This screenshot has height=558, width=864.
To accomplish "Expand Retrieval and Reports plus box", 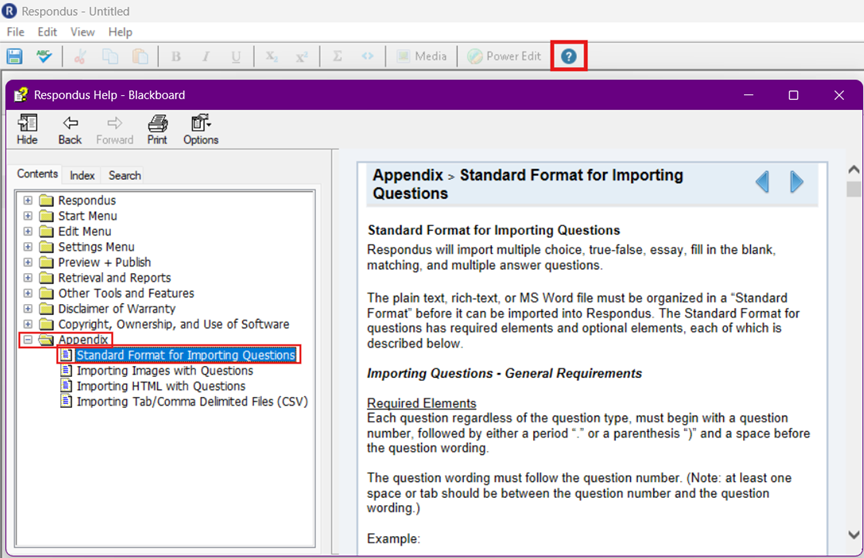I will click(28, 278).
